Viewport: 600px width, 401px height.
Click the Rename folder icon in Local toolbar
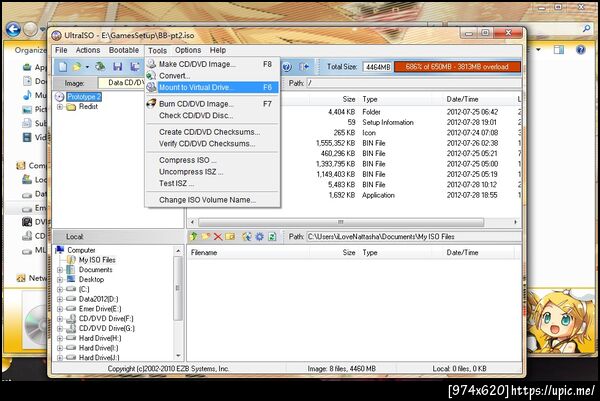[230, 236]
